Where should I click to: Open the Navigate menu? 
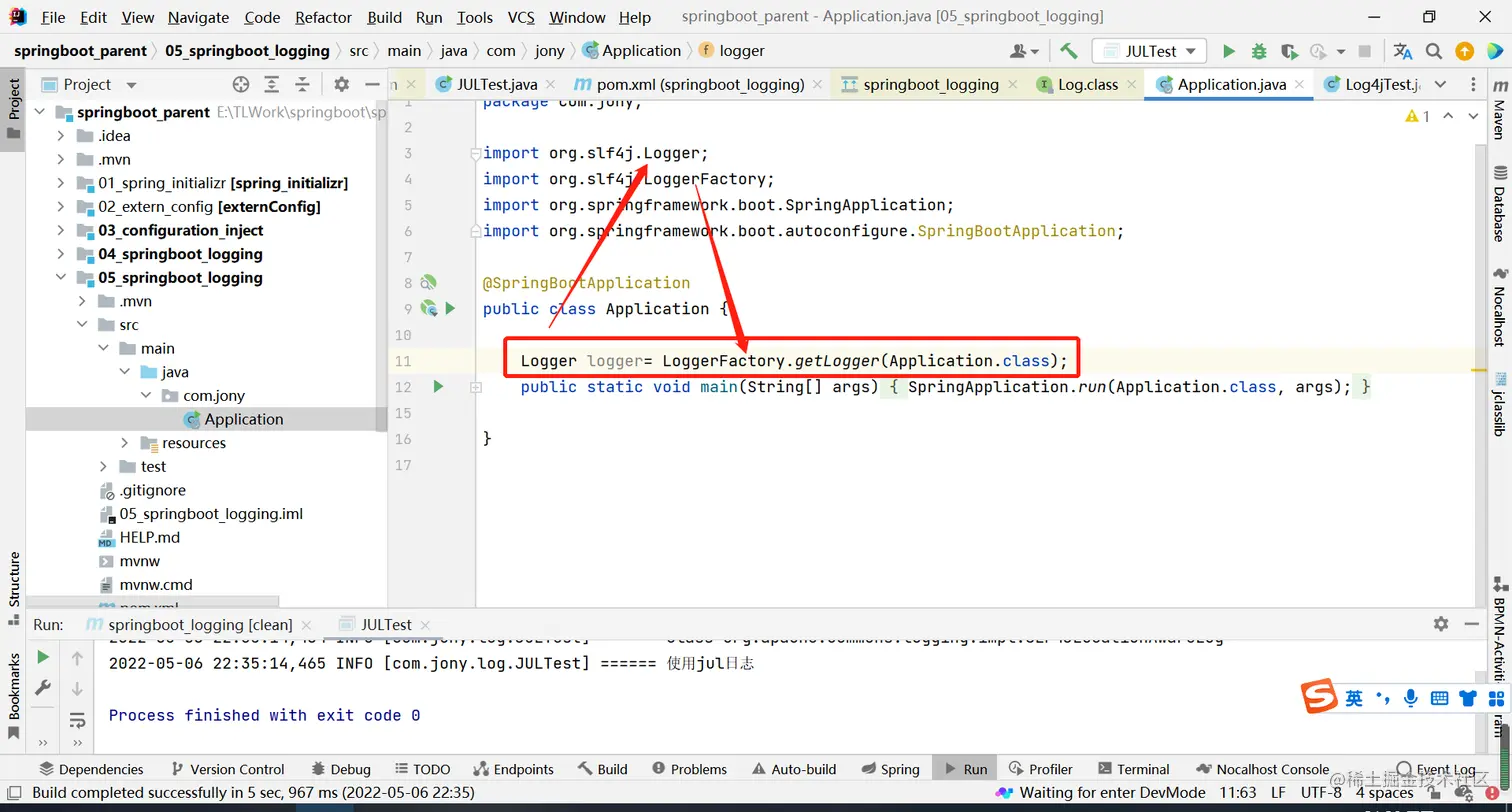(198, 17)
